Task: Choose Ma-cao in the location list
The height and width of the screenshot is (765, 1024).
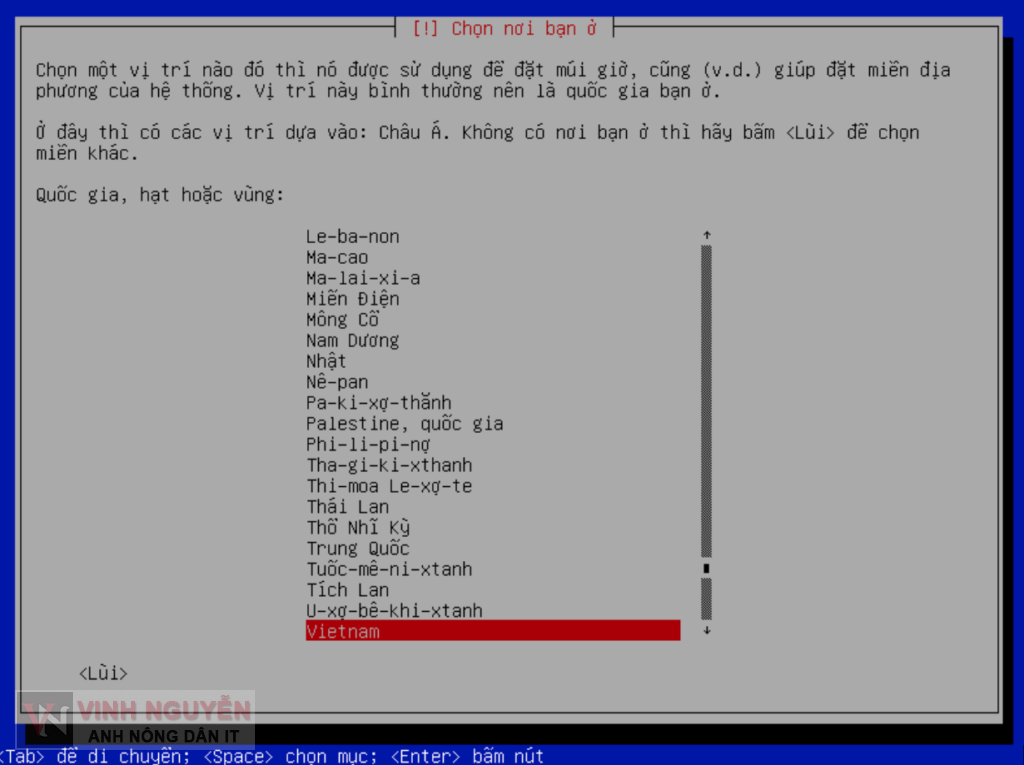Action: point(337,258)
